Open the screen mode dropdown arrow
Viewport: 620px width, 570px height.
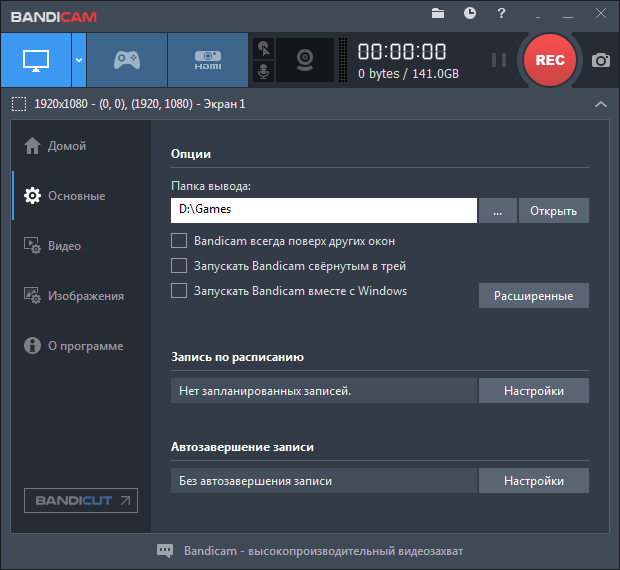coord(78,60)
